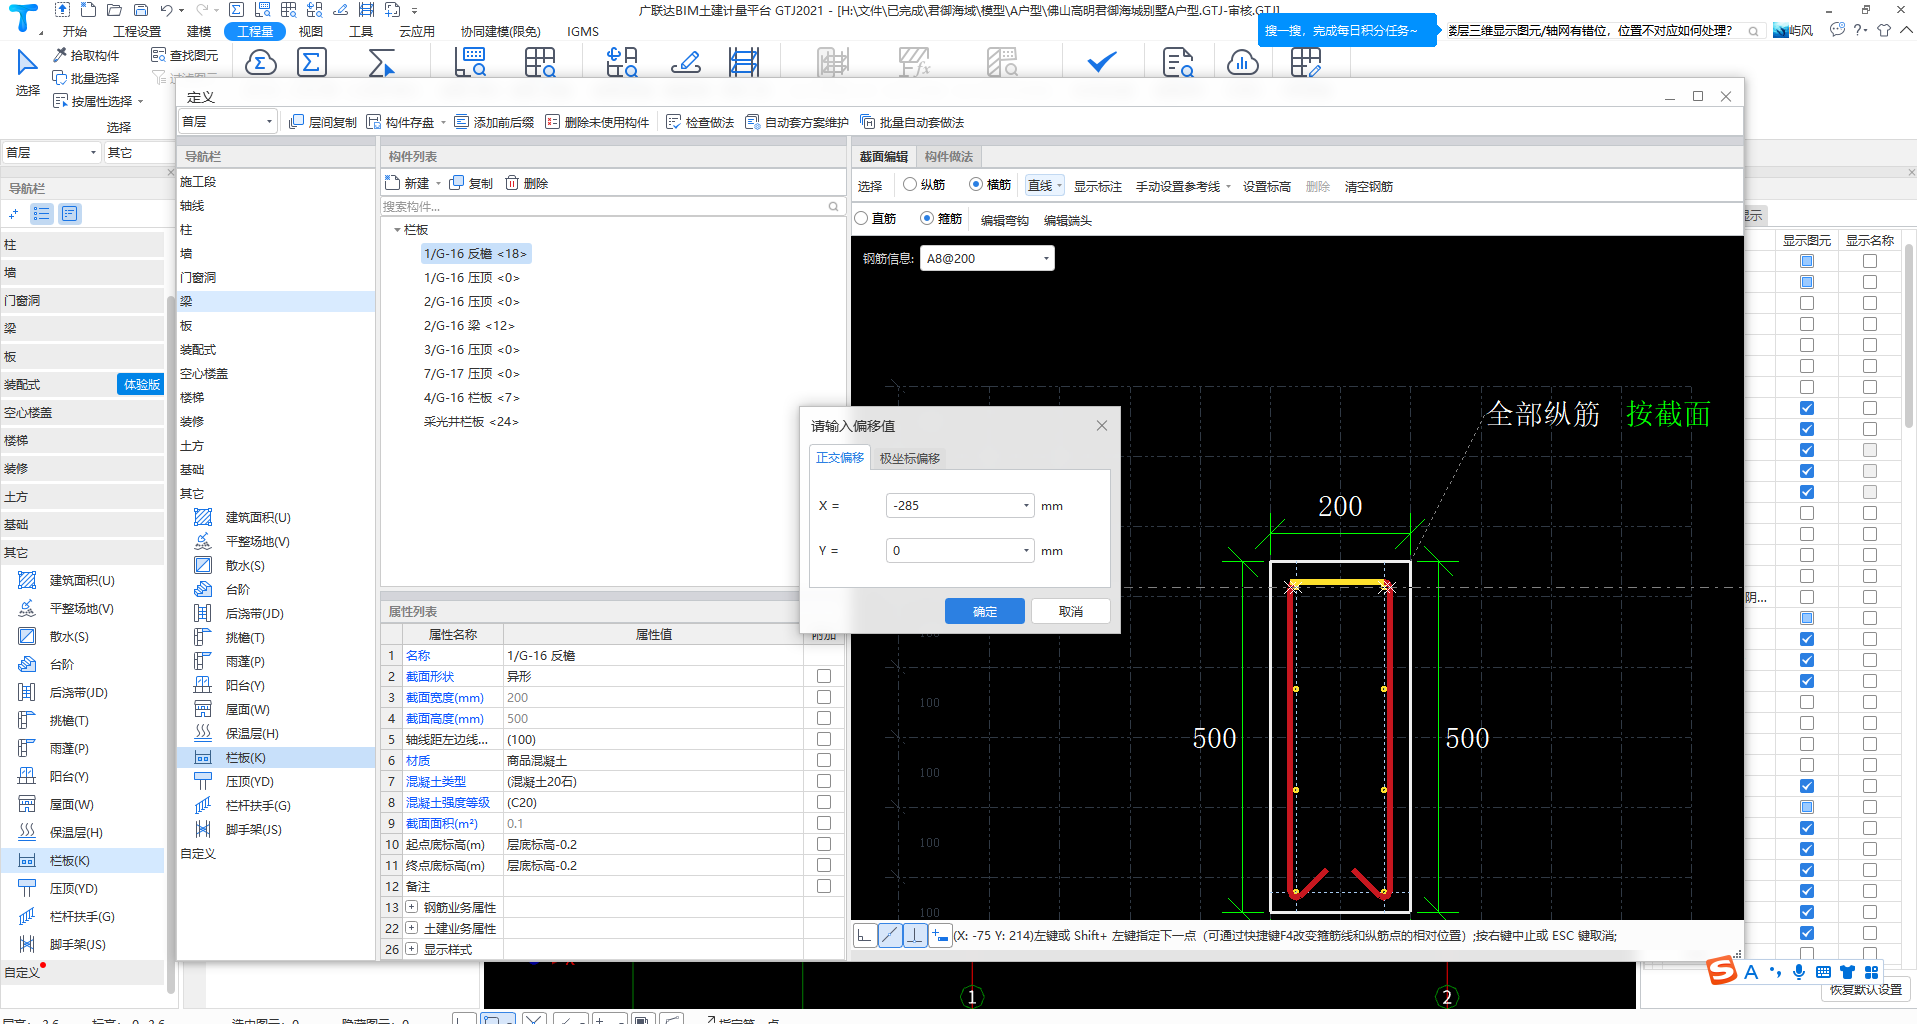The image size is (1917, 1024).
Task: Click 清空钢筋 button
Action: [1369, 186]
